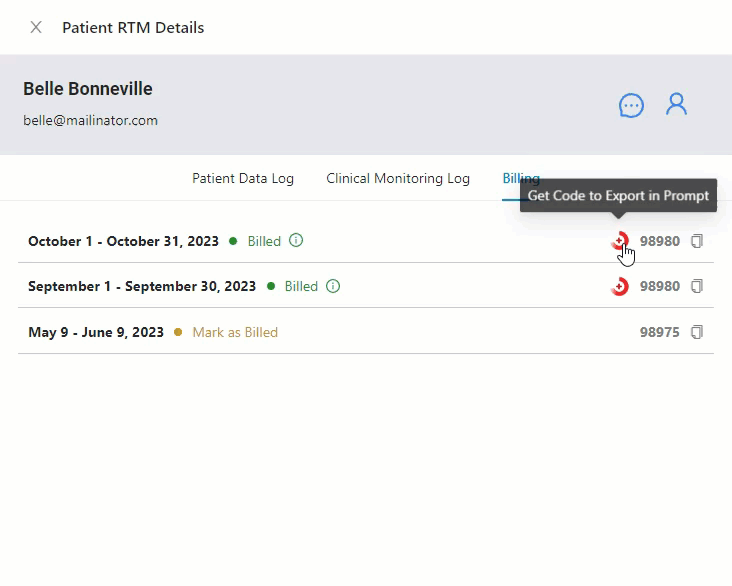Click the belle@mailinator.com email address
This screenshot has height=586, width=732.
(90, 121)
